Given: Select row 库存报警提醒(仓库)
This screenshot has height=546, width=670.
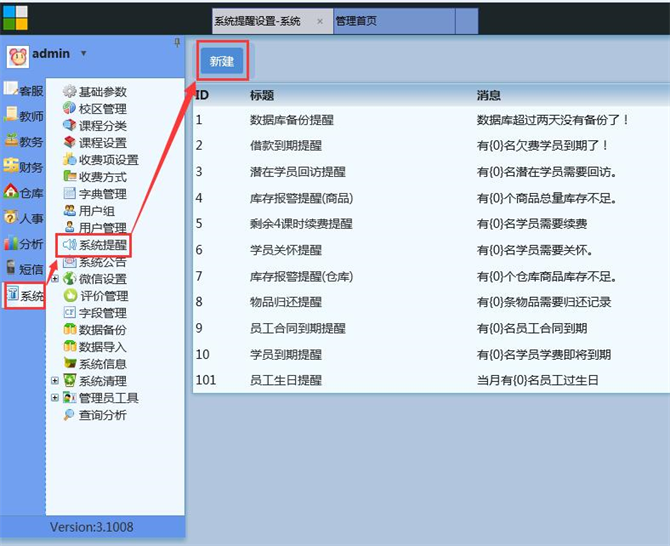Looking at the screenshot, I should click(431, 276).
